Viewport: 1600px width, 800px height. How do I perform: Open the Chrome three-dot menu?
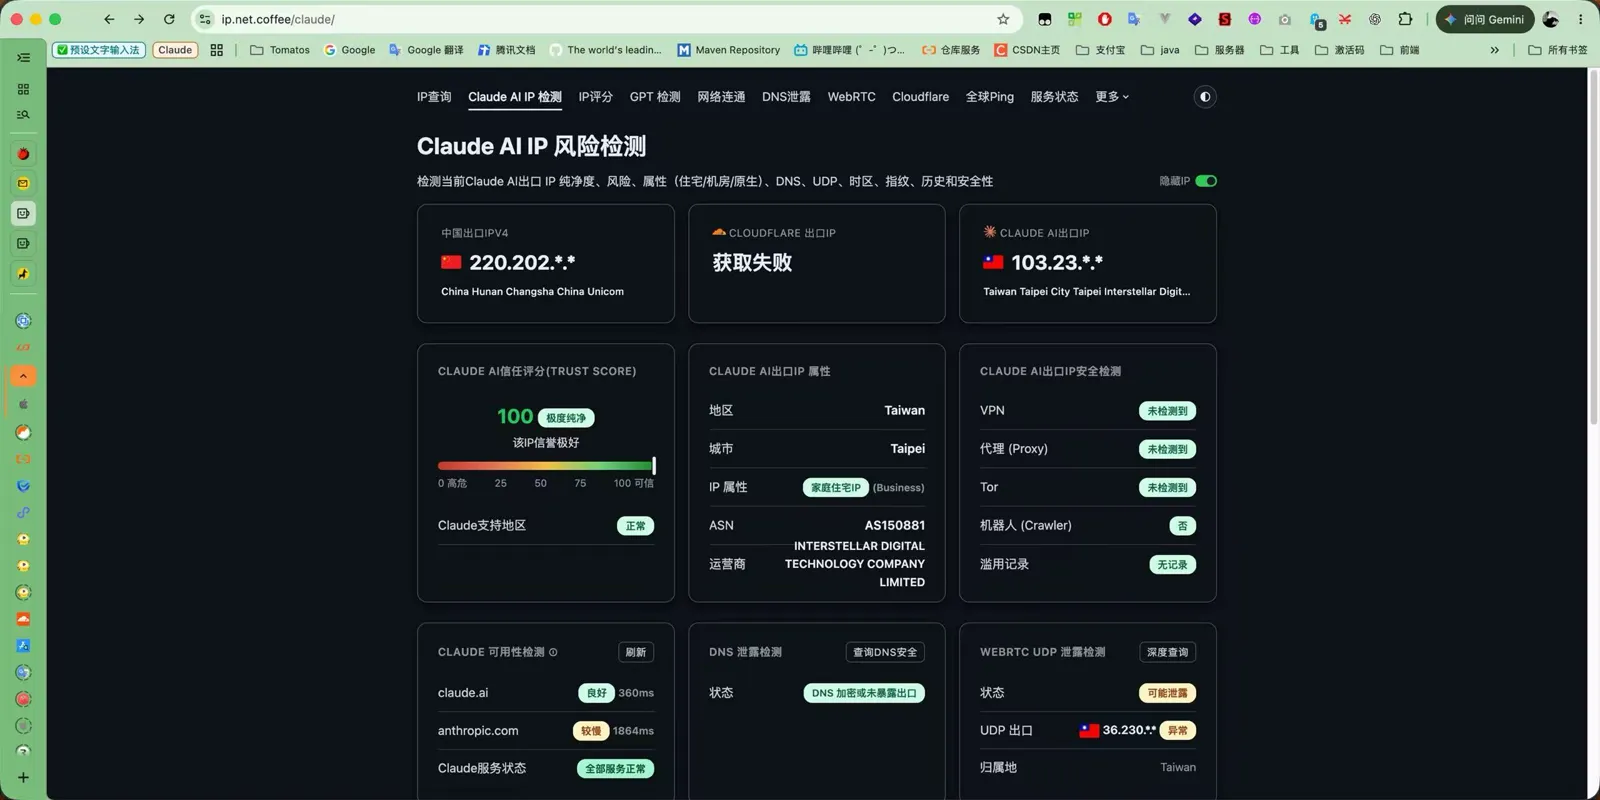(1581, 19)
